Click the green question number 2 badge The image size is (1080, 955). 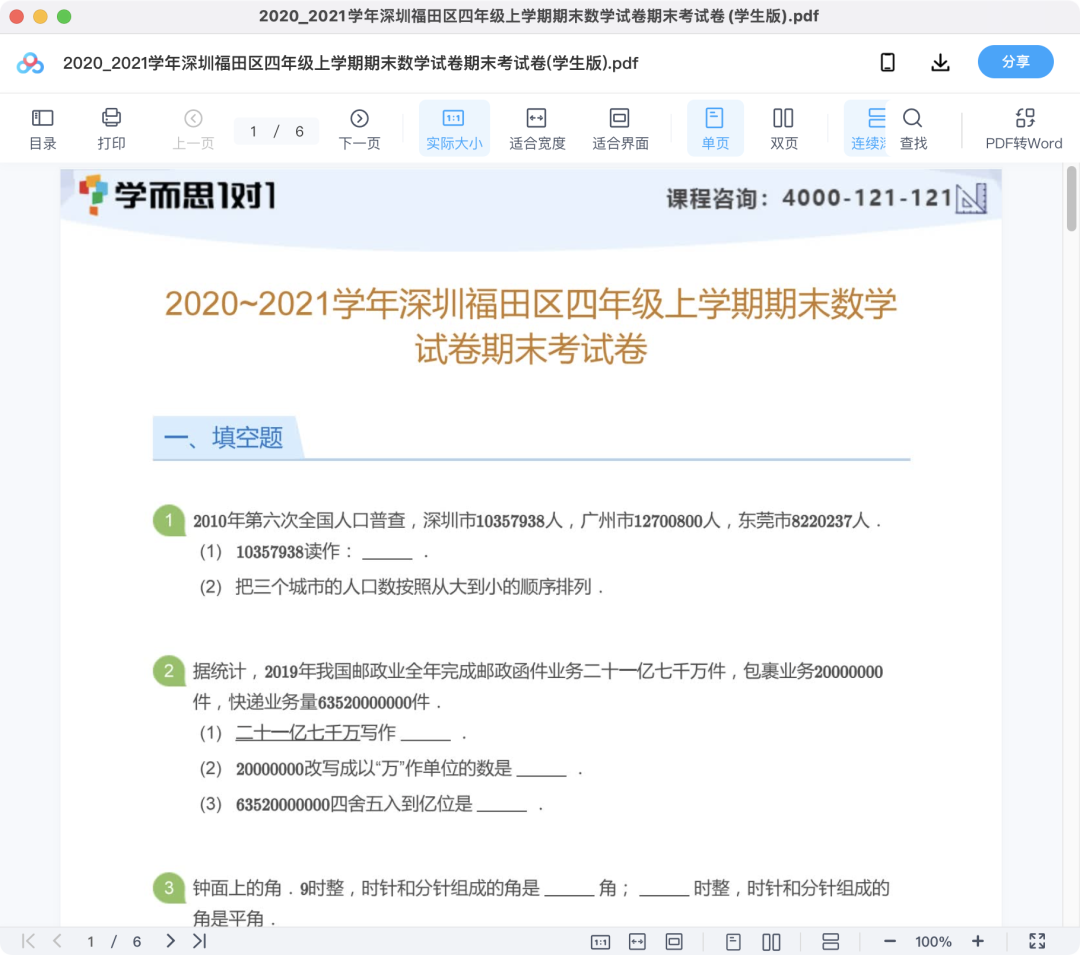pyautogui.click(x=169, y=671)
